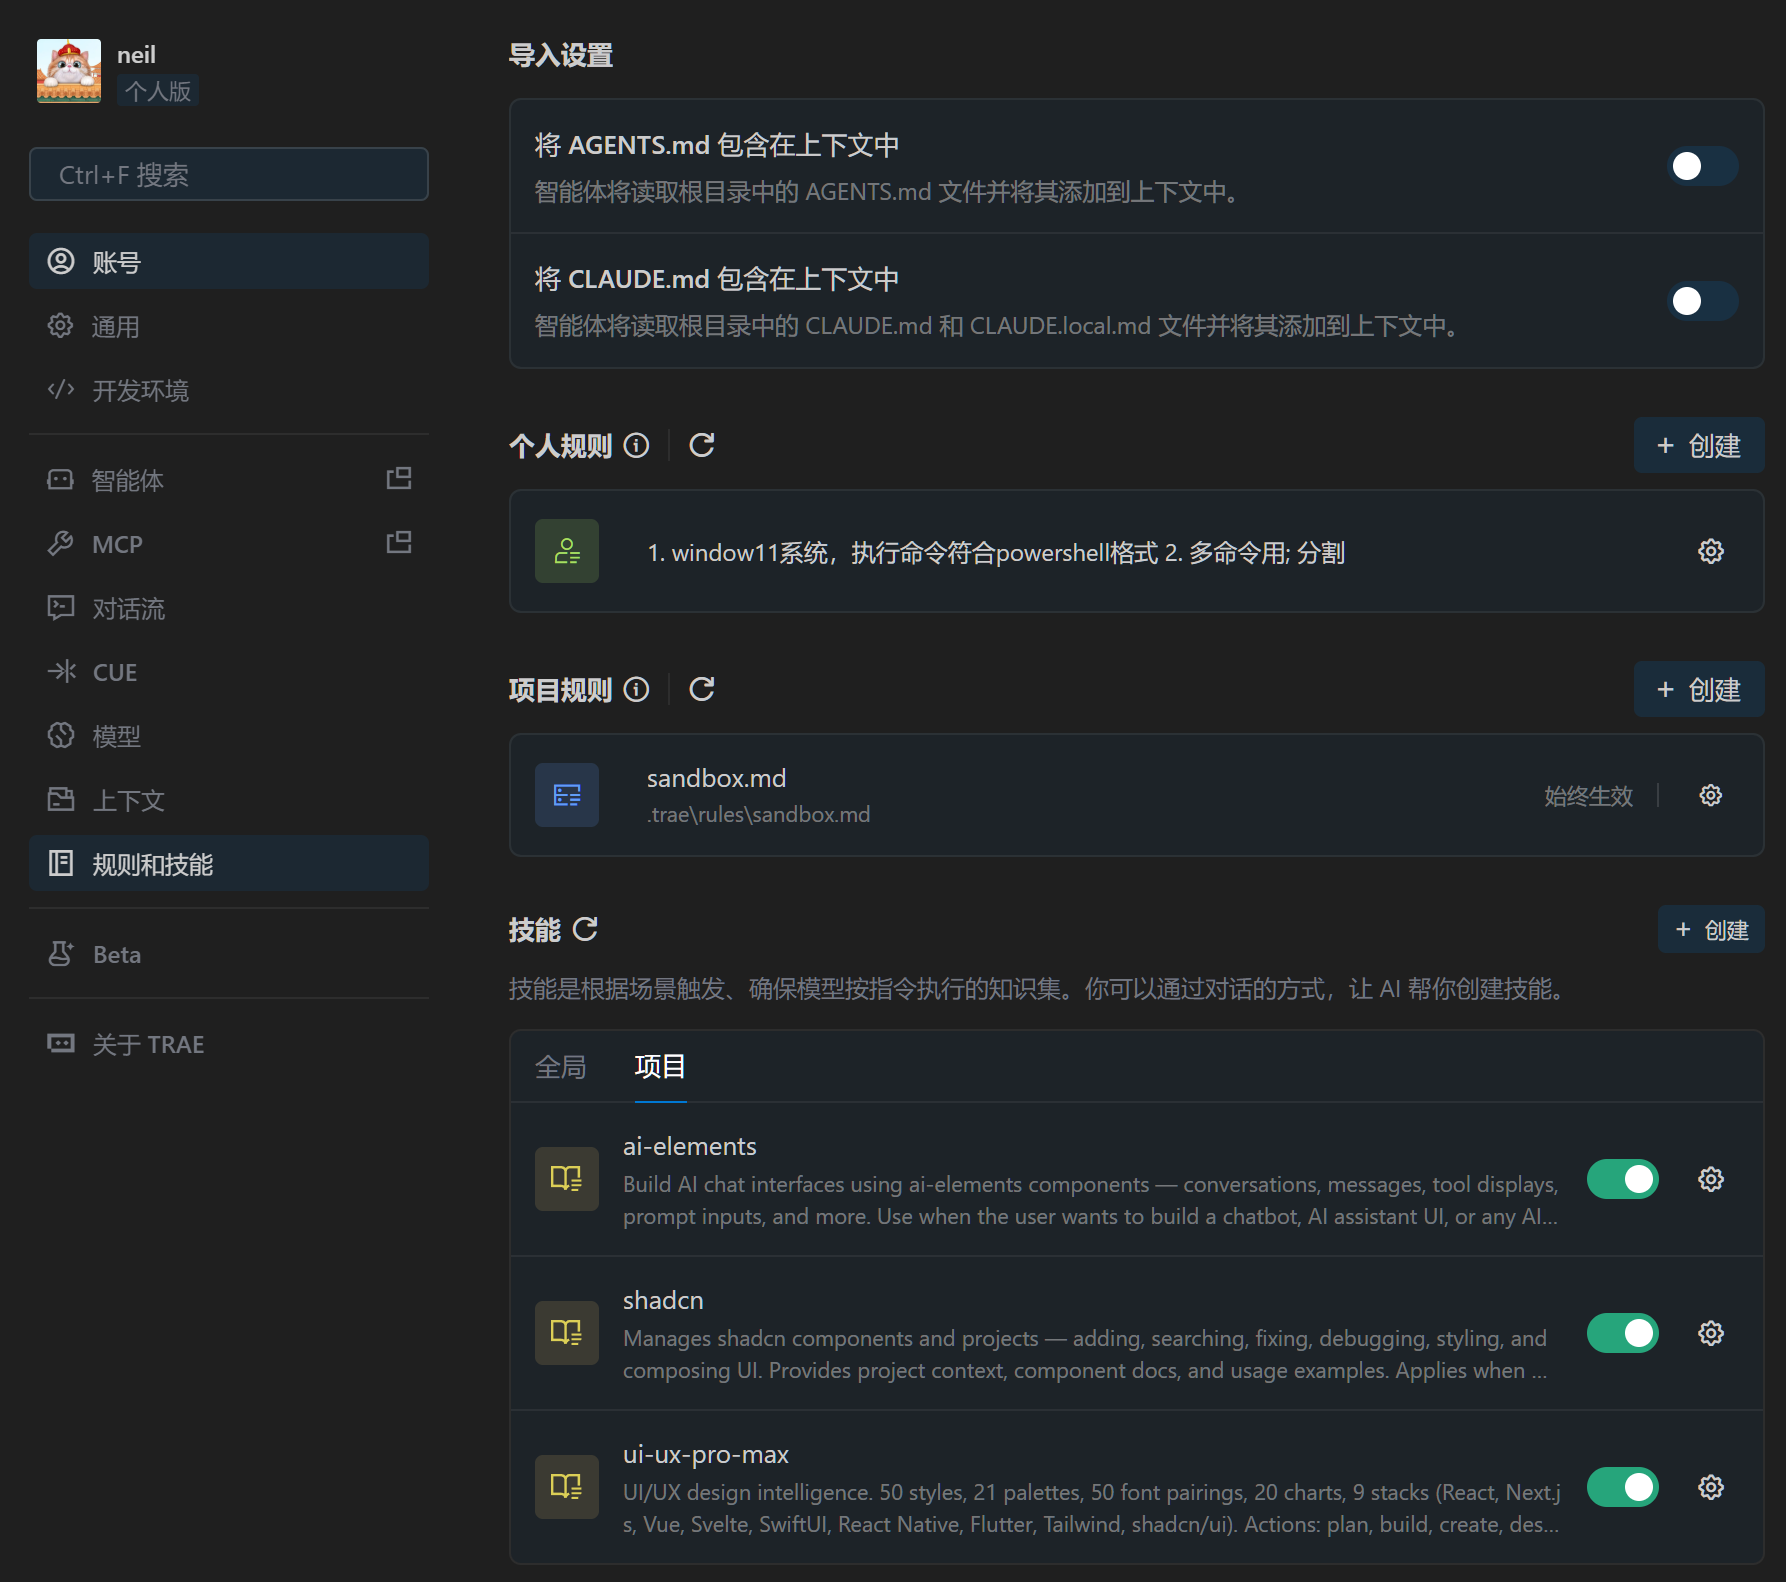This screenshot has width=1786, height=1582.
Task: Refresh the 个人规则 personal rules list
Action: pyautogui.click(x=701, y=445)
